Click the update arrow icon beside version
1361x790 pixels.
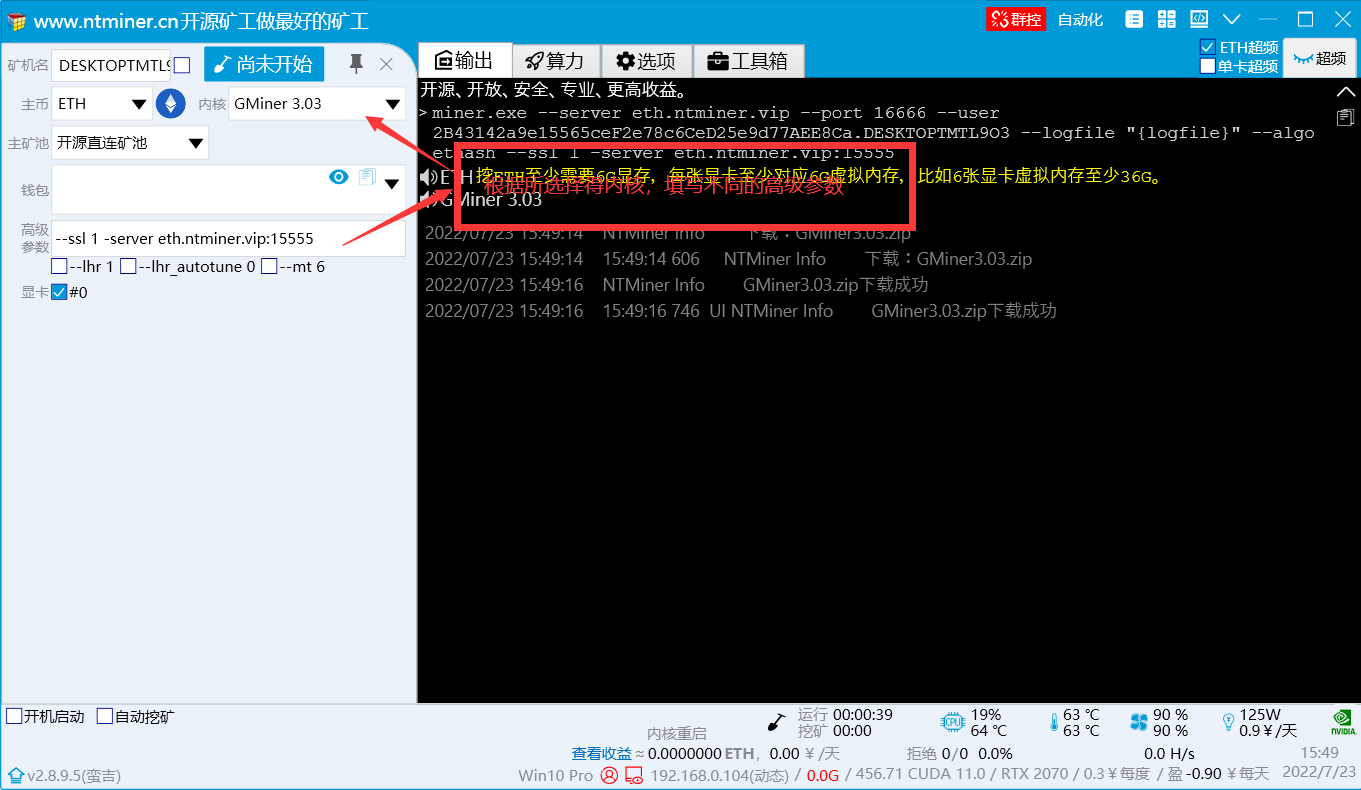(x=15, y=775)
